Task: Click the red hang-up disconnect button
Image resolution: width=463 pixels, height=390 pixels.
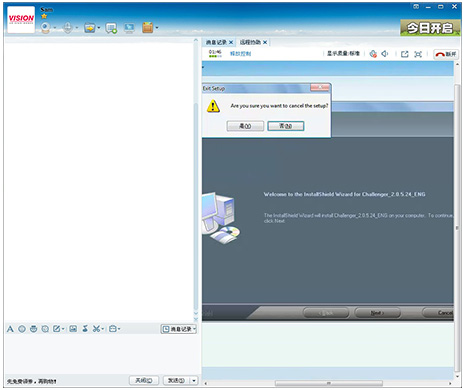Action: [446, 54]
